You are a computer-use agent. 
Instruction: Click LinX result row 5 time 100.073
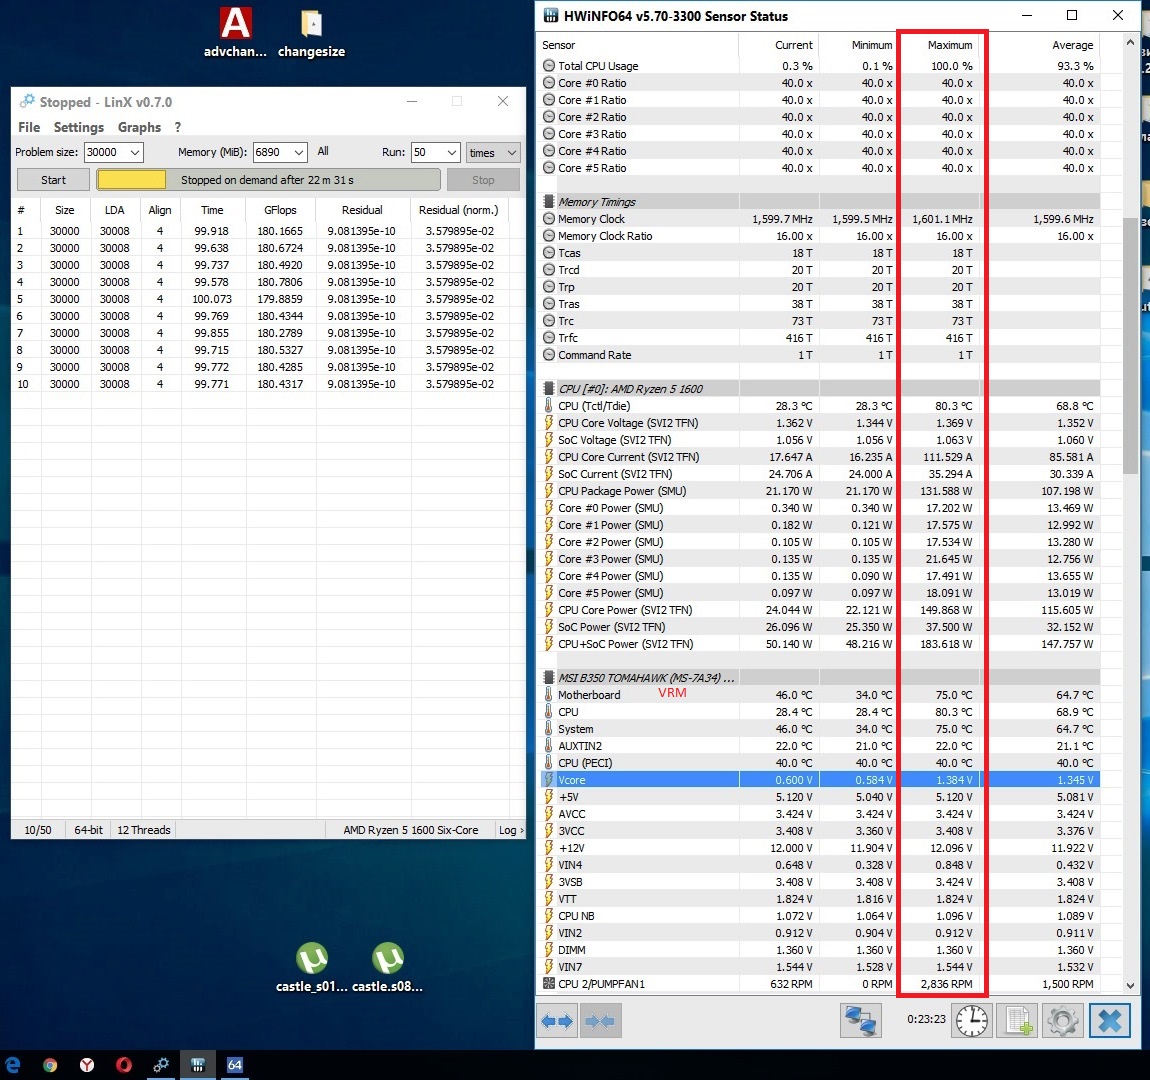point(212,299)
